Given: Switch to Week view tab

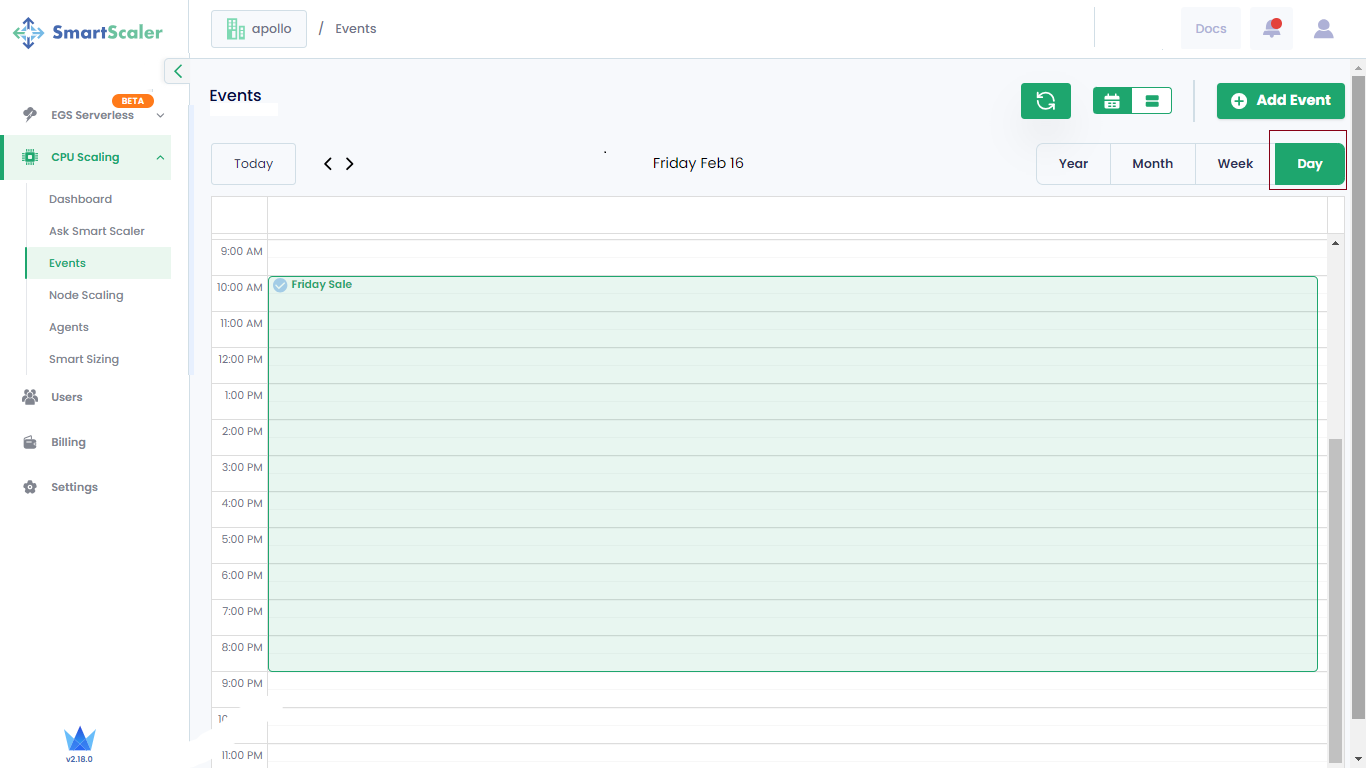Looking at the screenshot, I should tap(1235, 164).
